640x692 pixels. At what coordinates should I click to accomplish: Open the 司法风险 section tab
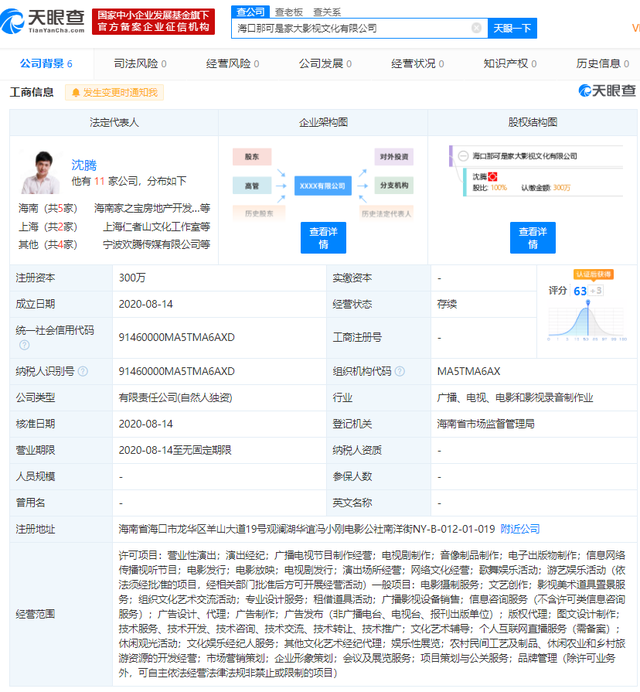[140, 64]
